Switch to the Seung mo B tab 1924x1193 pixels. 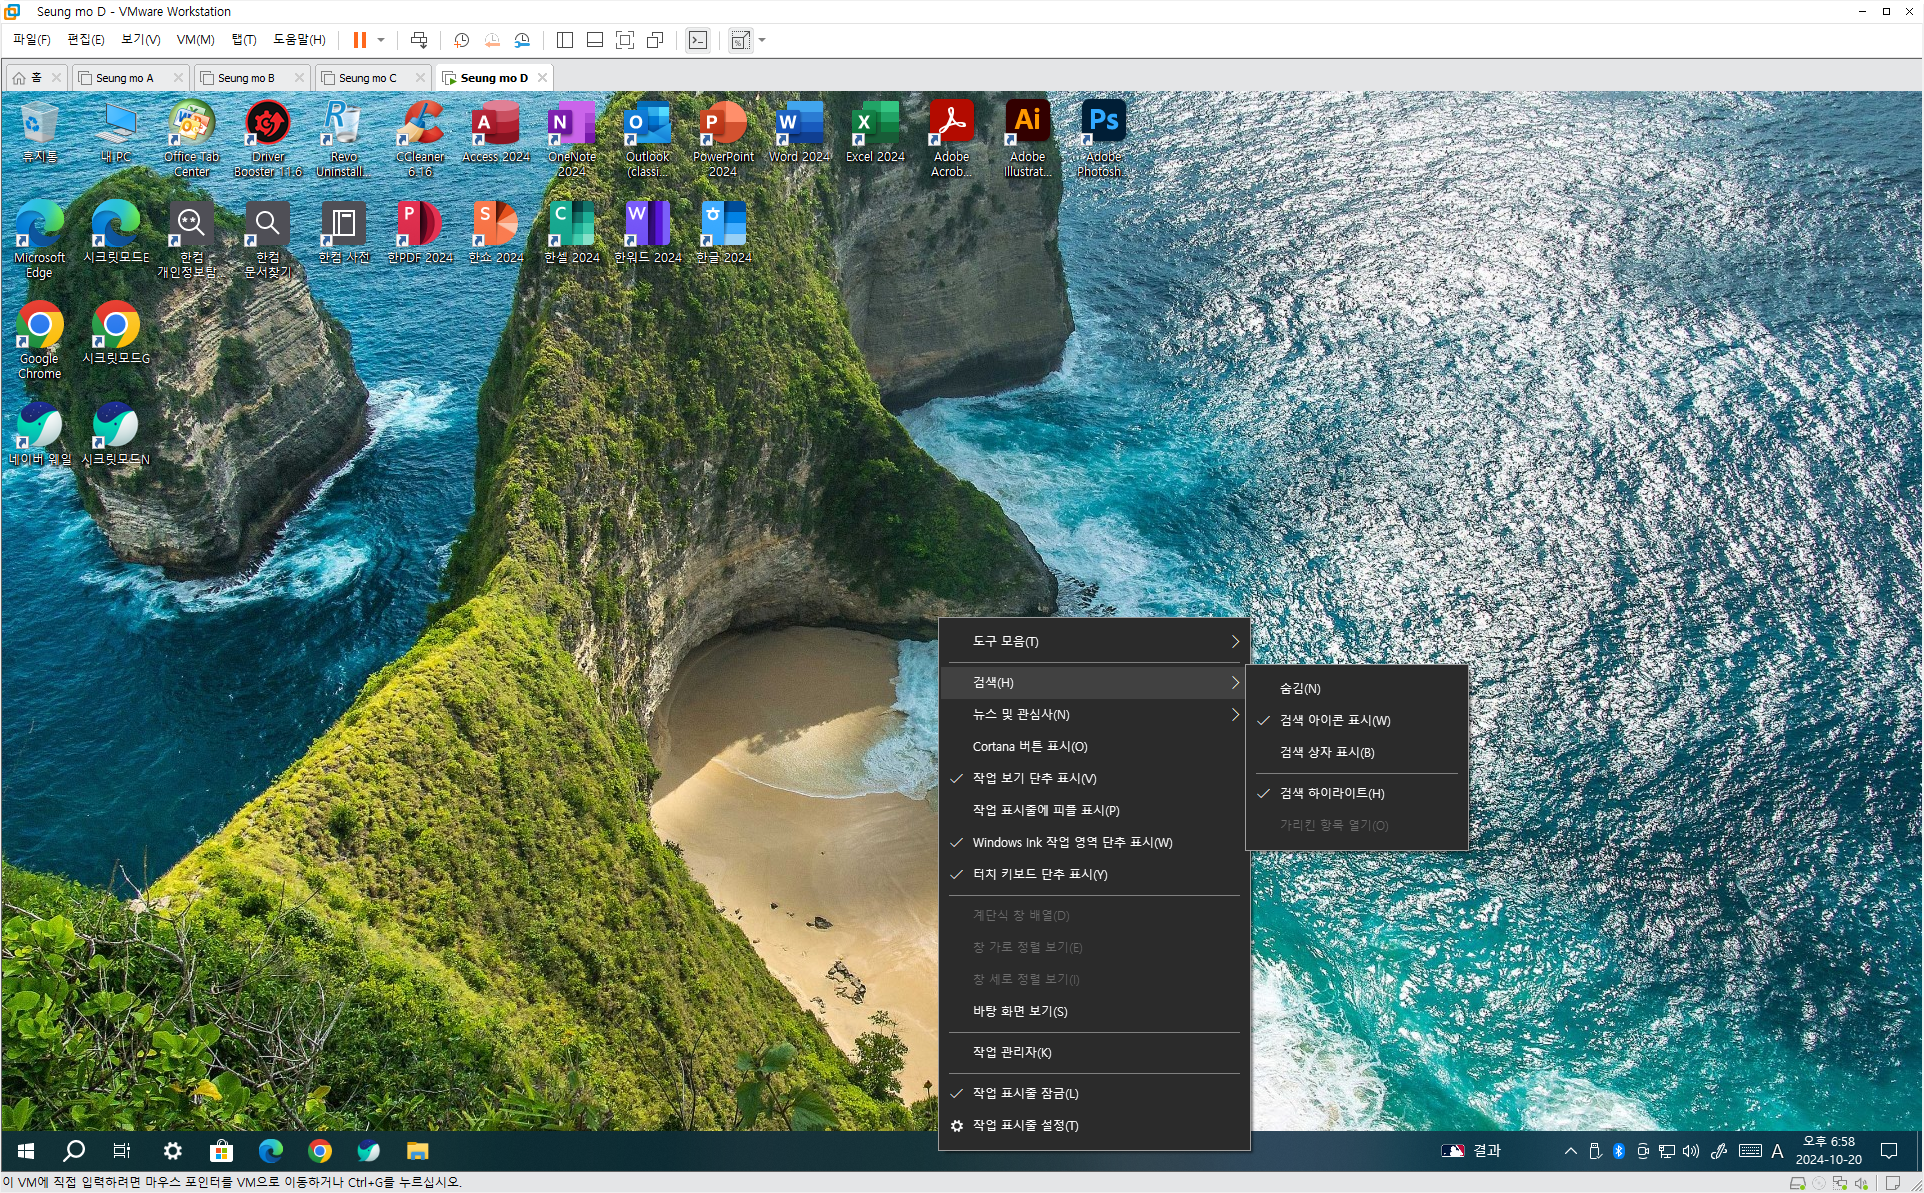click(x=246, y=78)
